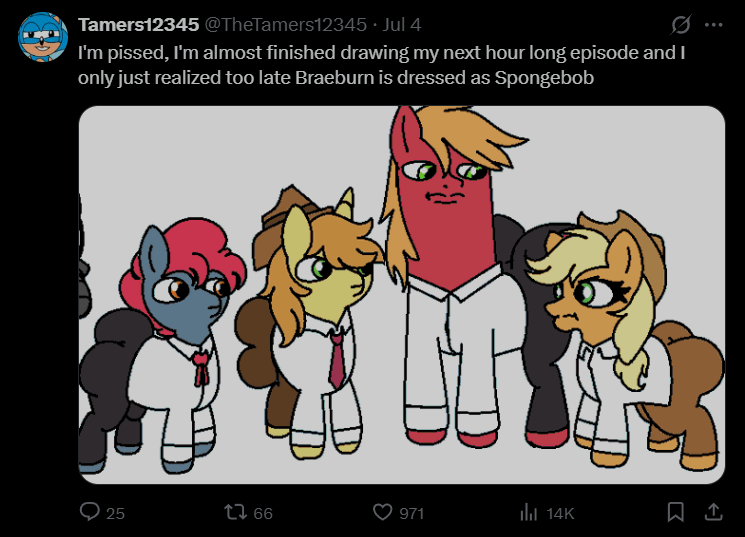
Task: Open the reply comment icon
Action: pos(89,512)
